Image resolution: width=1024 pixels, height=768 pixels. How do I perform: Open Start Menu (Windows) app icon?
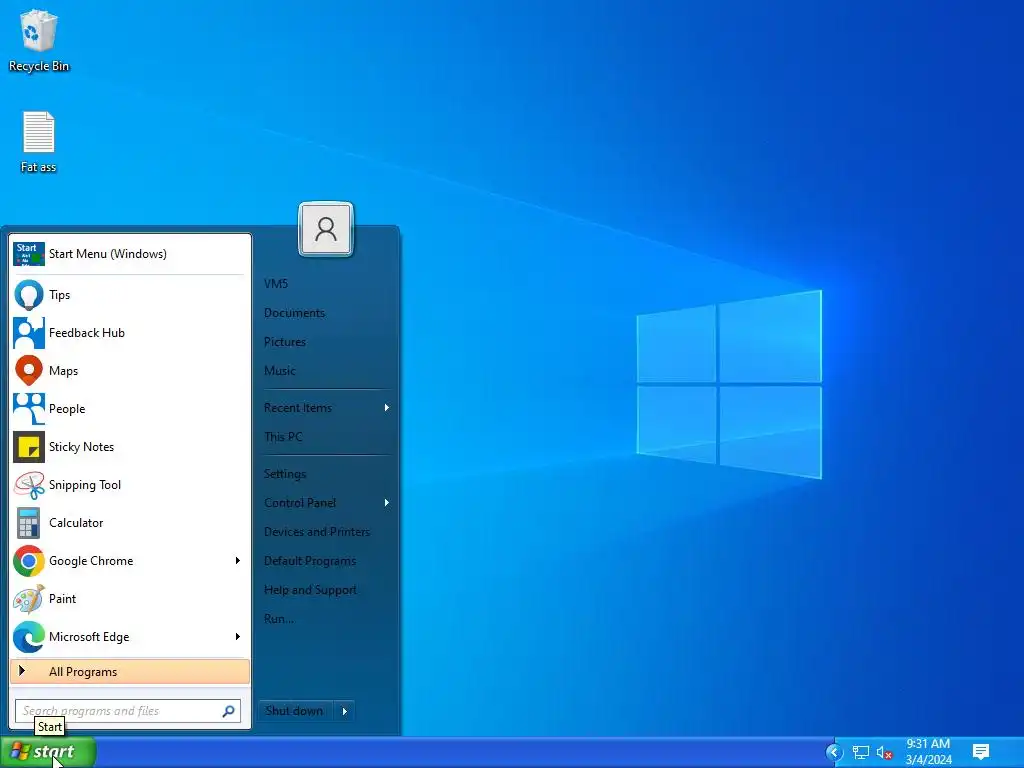29,254
